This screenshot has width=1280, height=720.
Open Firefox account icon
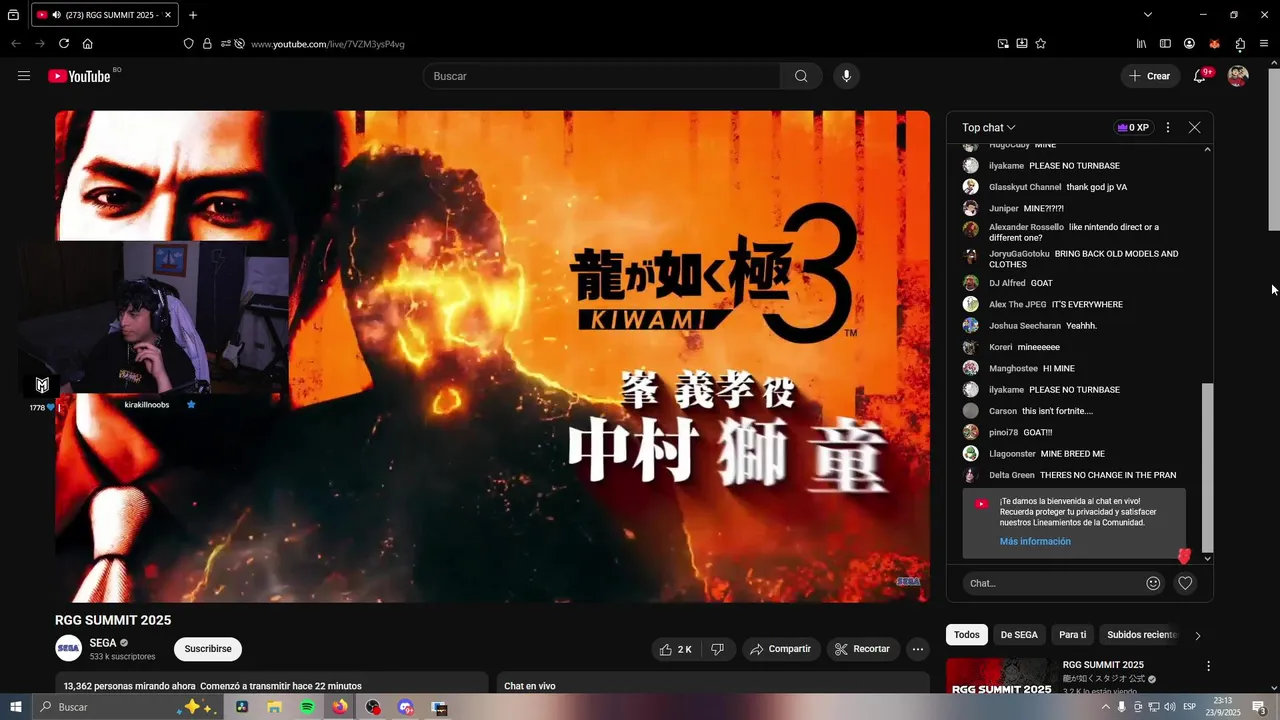1189,44
